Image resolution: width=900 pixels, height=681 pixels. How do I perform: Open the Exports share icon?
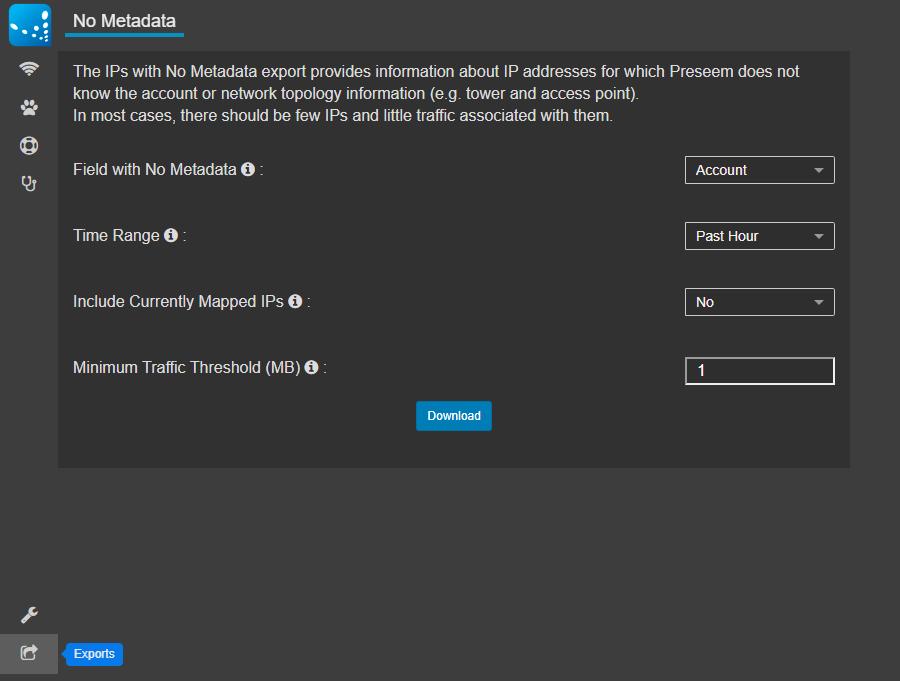(29, 653)
